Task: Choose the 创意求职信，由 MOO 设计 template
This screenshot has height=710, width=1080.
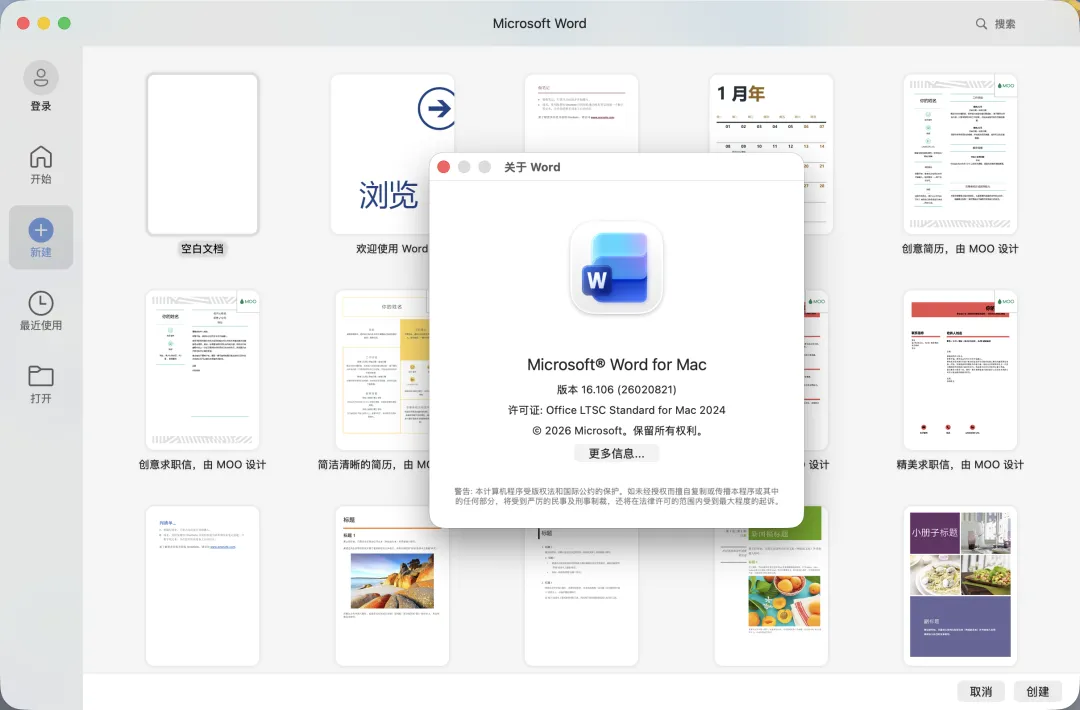Action: pyautogui.click(x=202, y=370)
